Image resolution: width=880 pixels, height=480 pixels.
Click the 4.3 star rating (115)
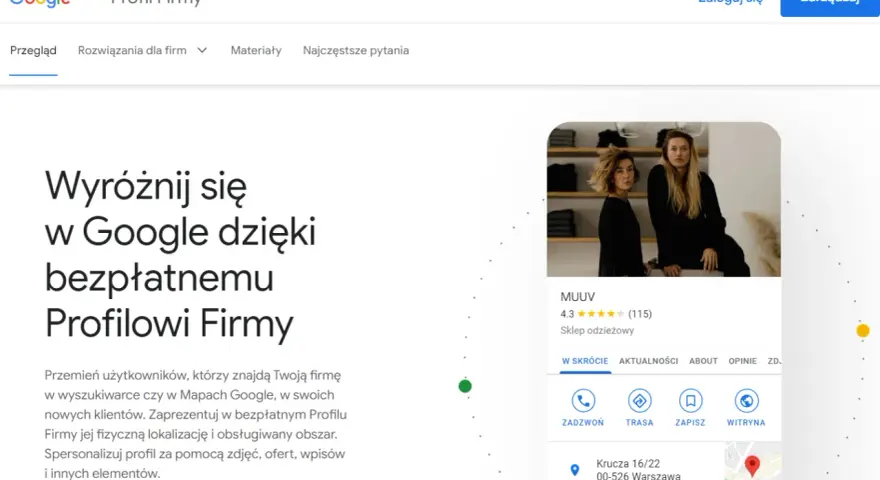pos(606,314)
